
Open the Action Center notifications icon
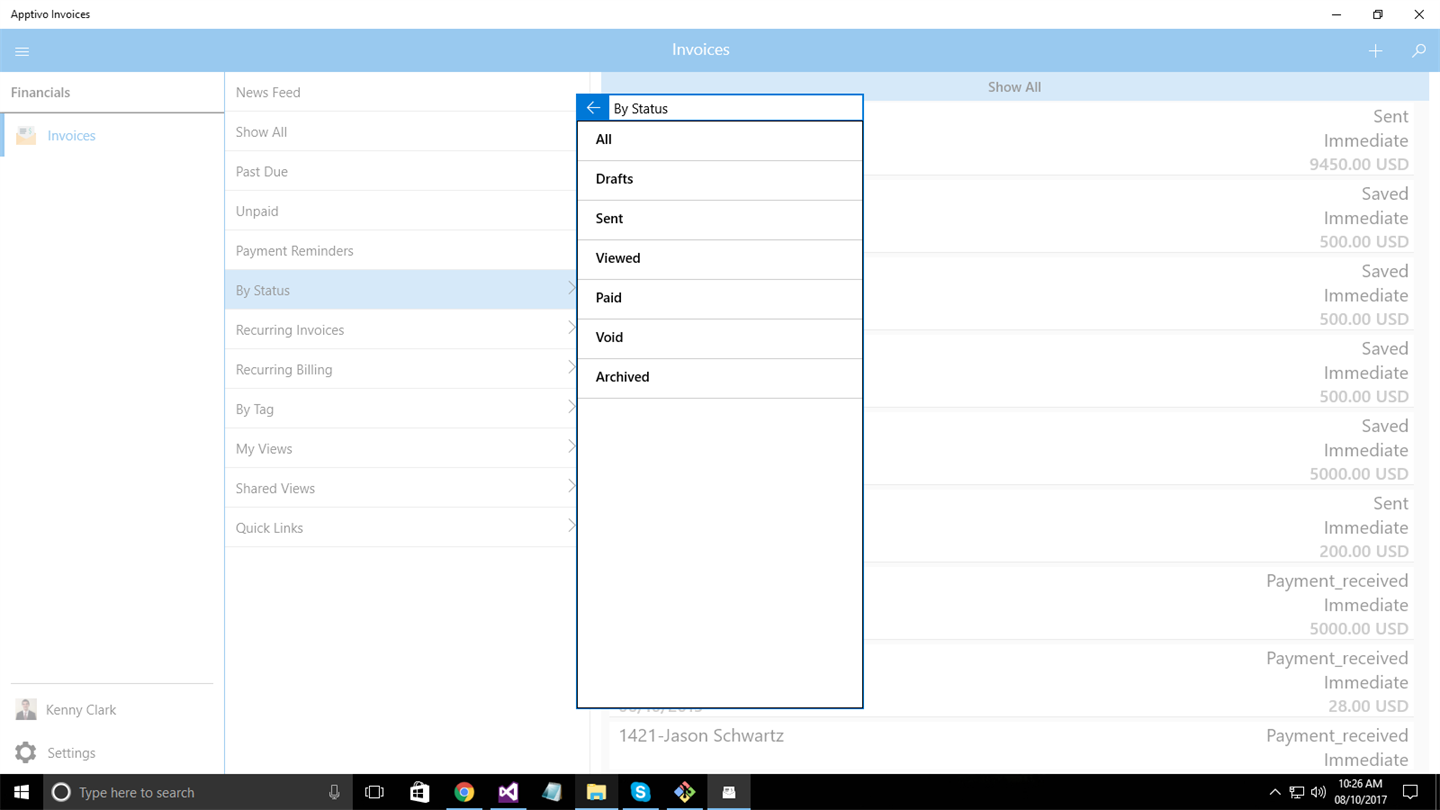click(1411, 792)
